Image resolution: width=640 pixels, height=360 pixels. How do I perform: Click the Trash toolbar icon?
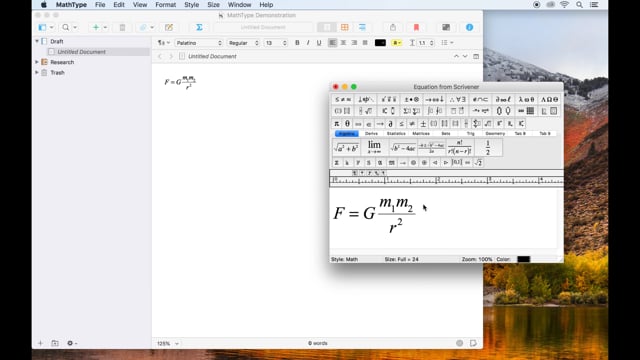122,27
